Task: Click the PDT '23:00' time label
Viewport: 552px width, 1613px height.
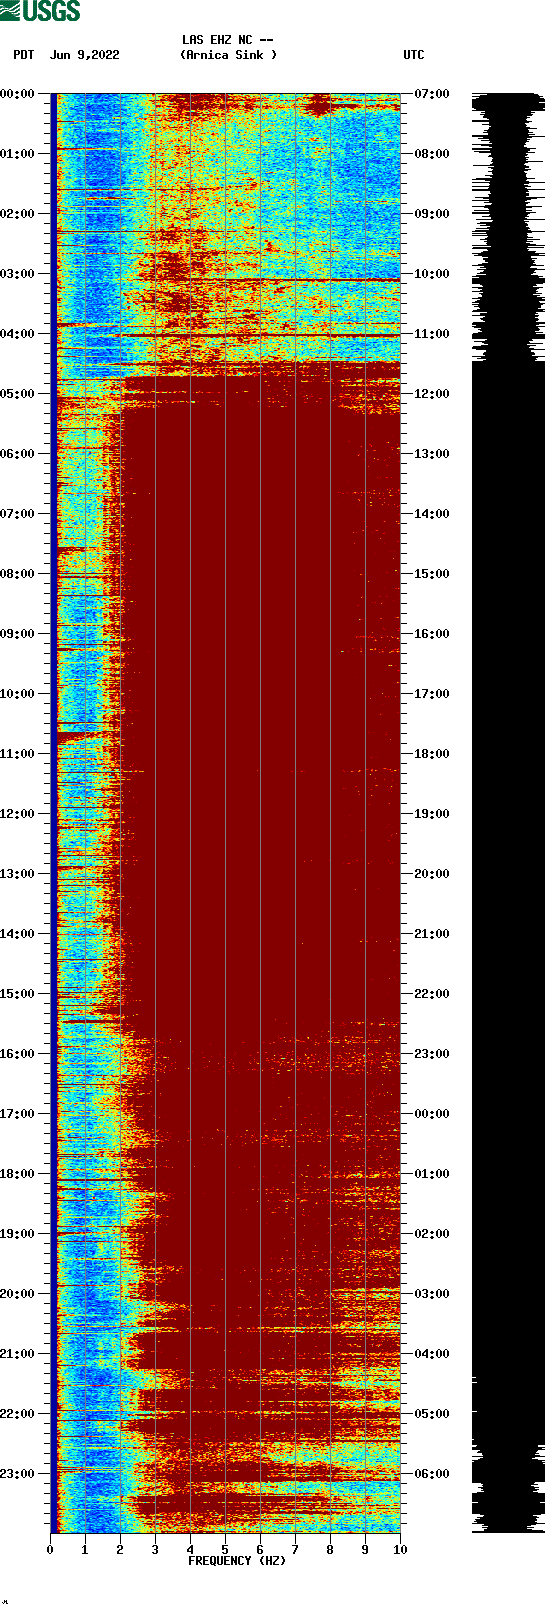Action: pyautogui.click(x=18, y=1474)
